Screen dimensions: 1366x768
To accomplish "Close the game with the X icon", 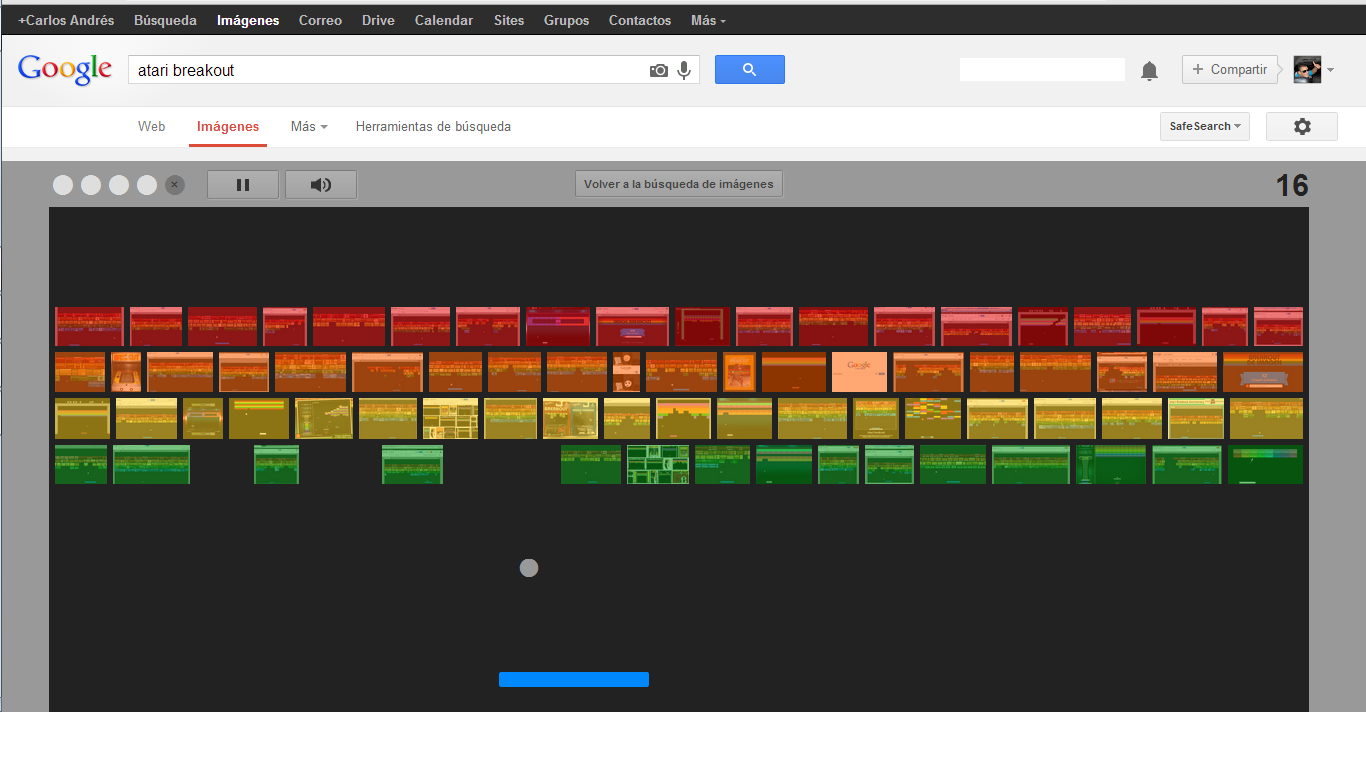I will click(175, 185).
